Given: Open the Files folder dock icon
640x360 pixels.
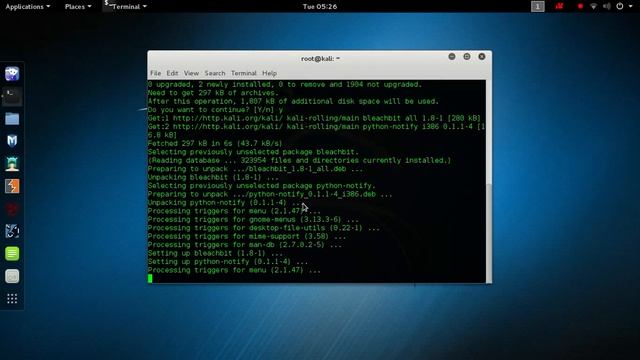Looking at the screenshot, I should point(12,119).
